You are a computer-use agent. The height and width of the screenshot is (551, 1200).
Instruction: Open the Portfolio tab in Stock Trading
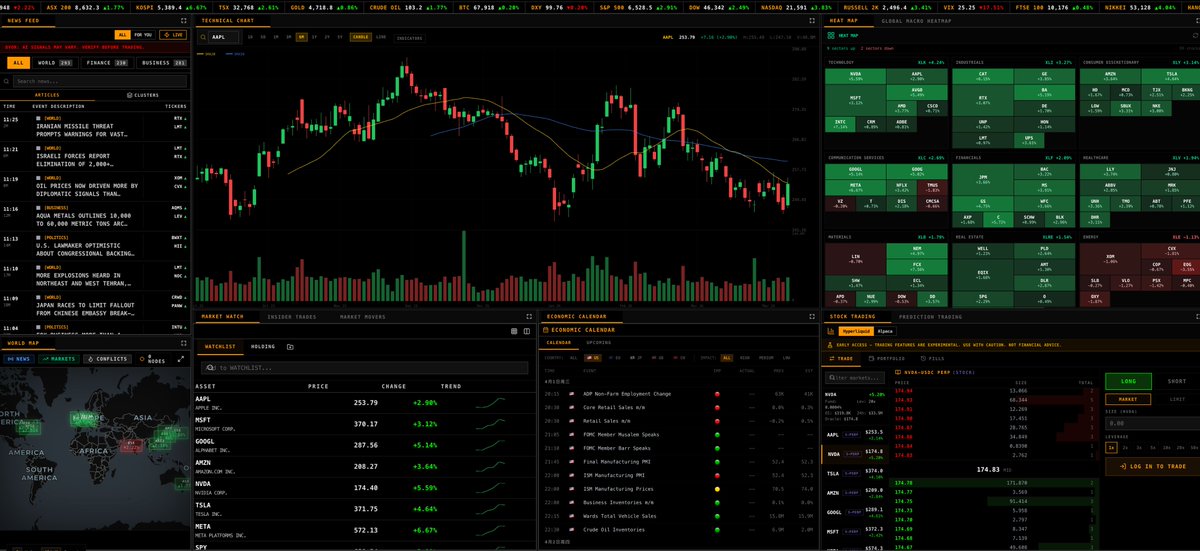point(889,357)
